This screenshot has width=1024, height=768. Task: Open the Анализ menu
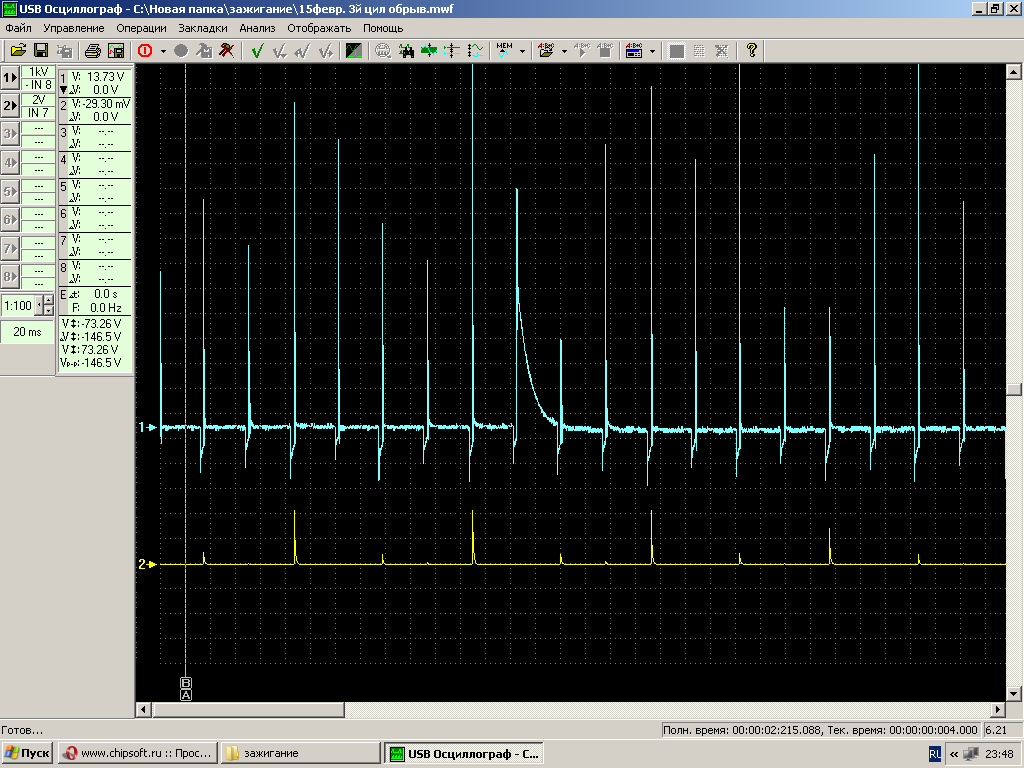(x=257, y=28)
